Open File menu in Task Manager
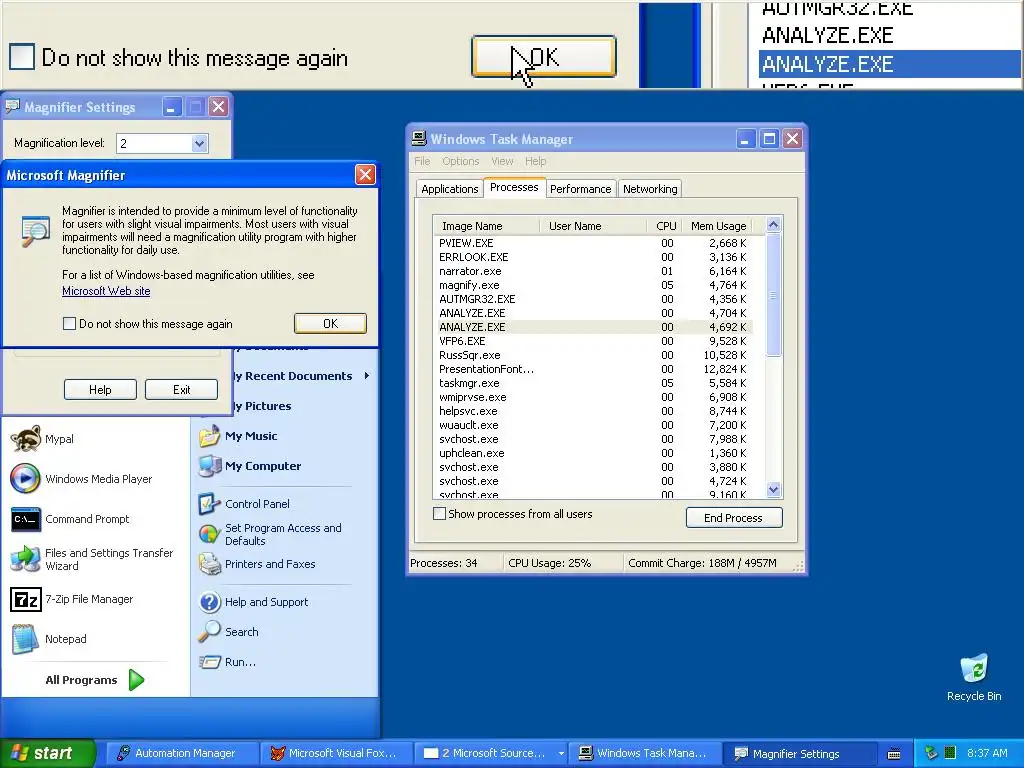Screen dimensions: 1024x768 [423, 161]
